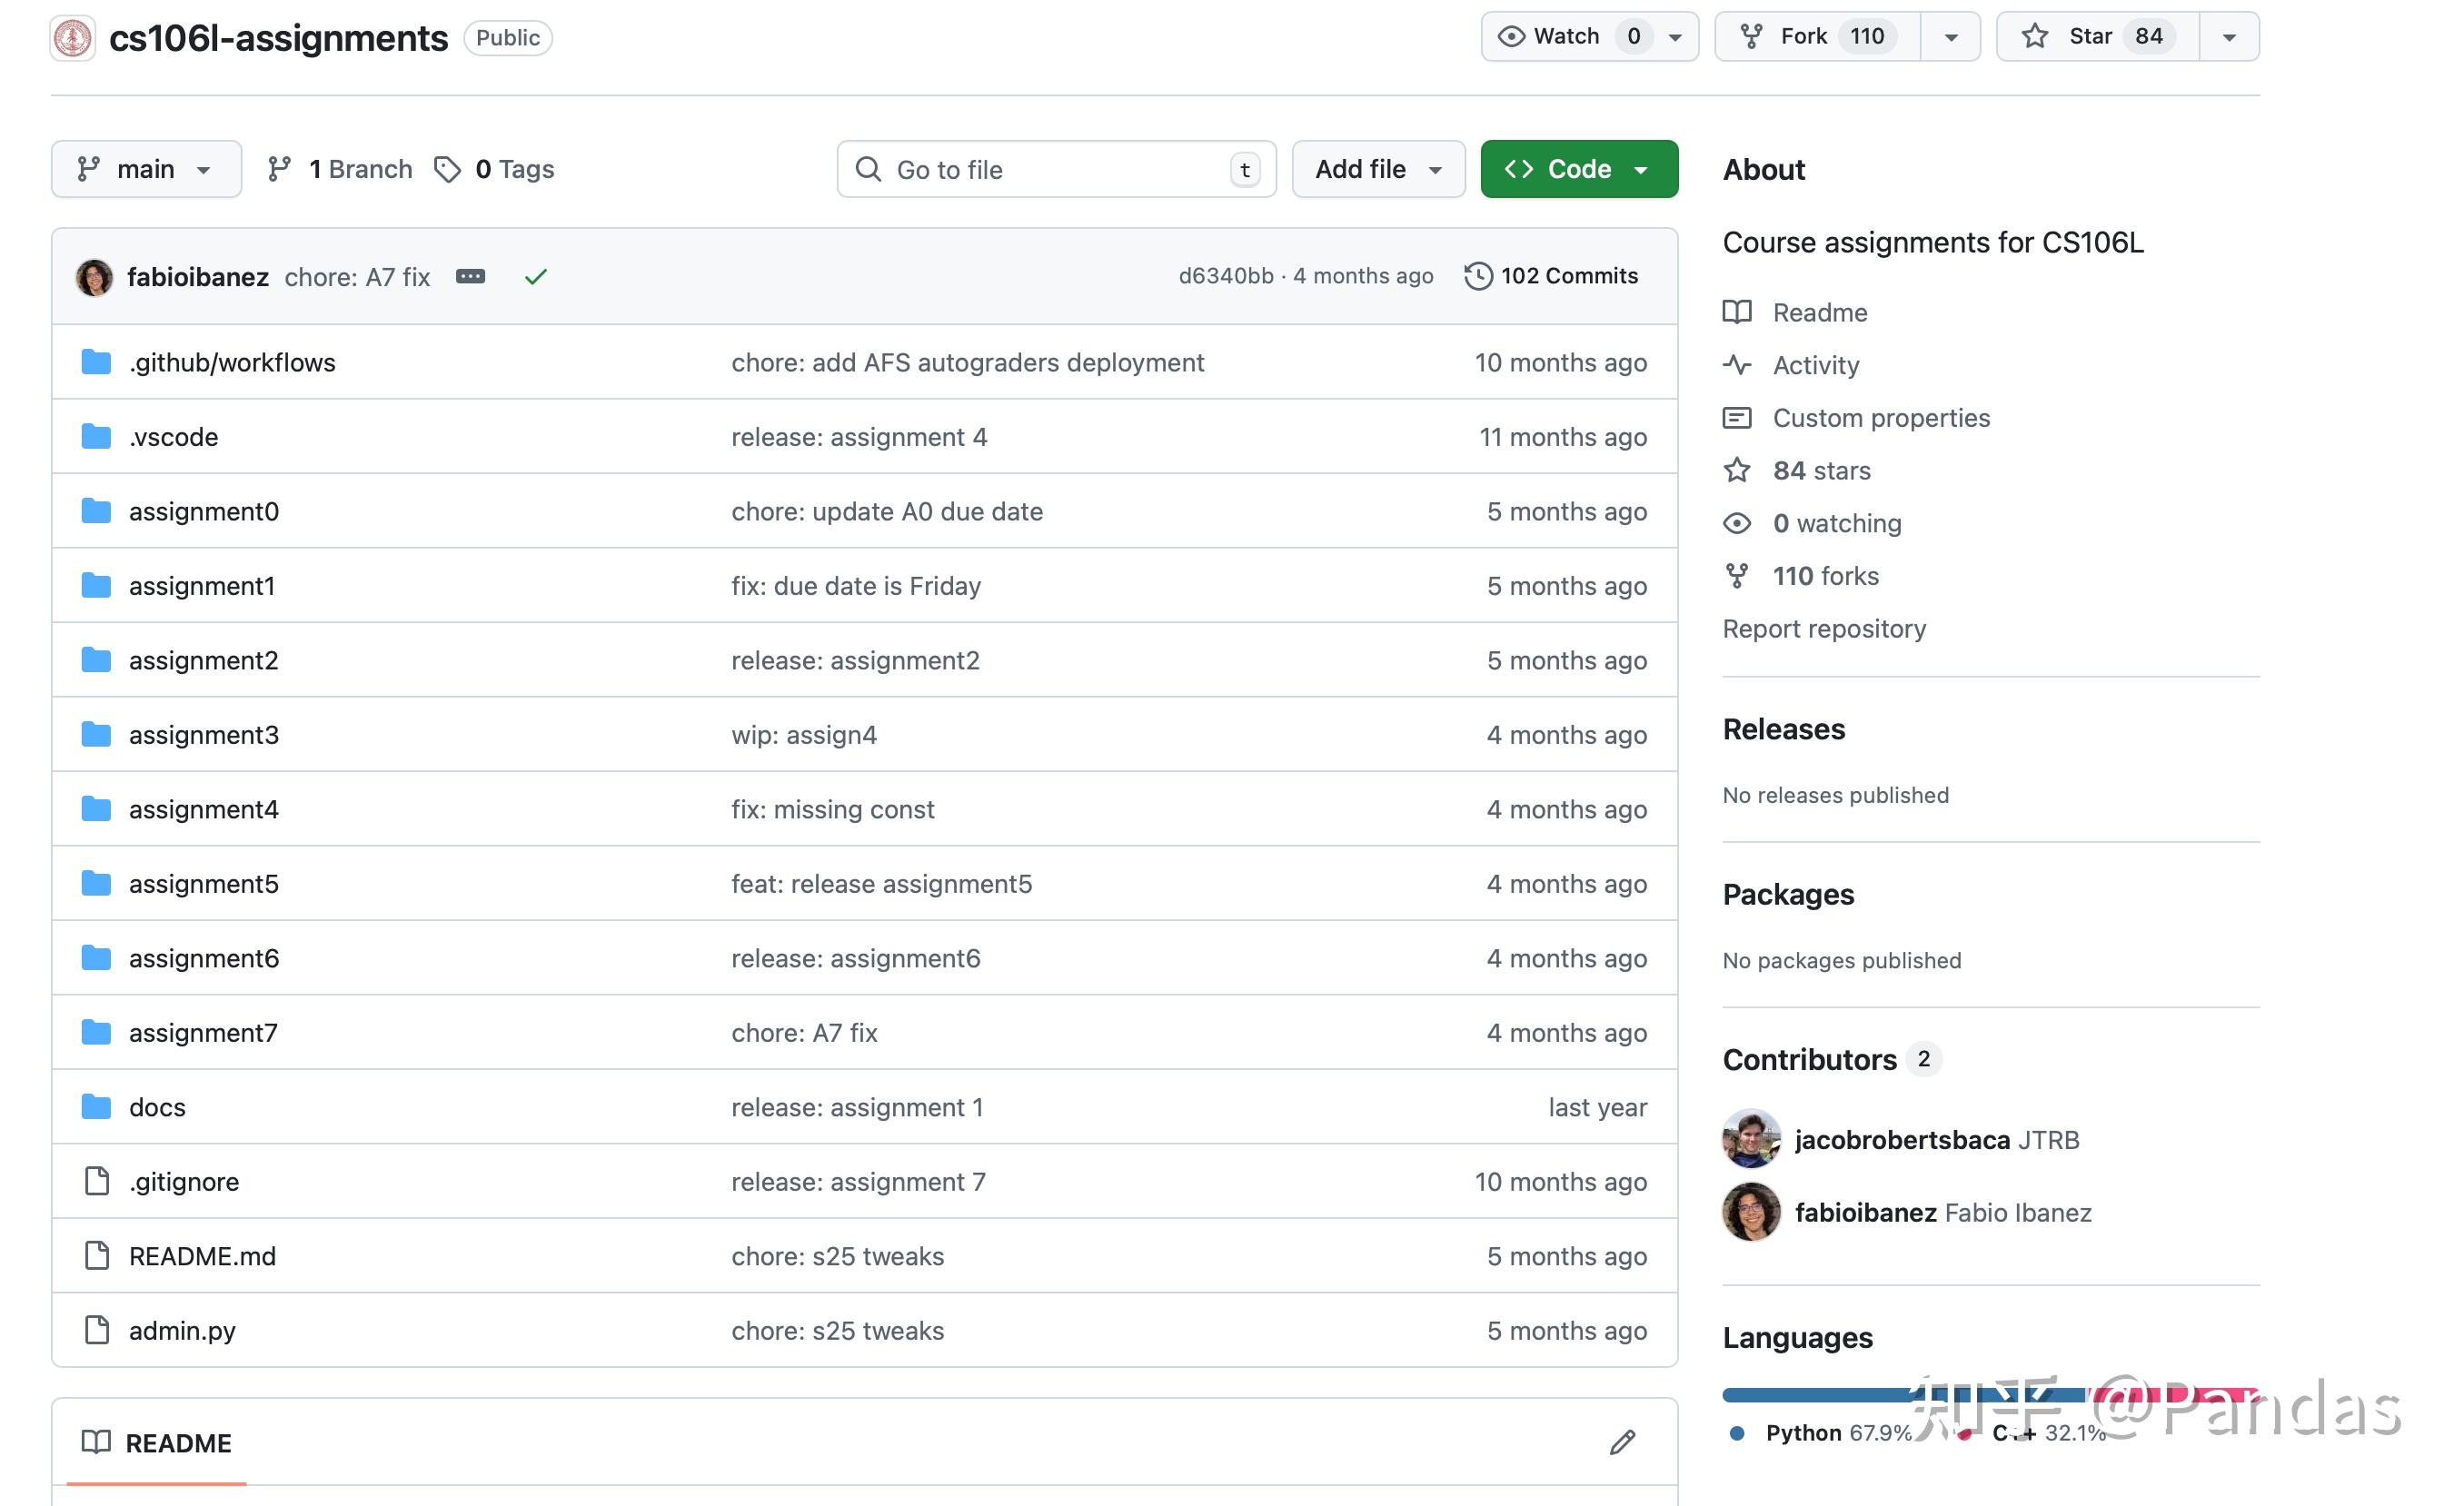Image resolution: width=2464 pixels, height=1506 pixels.
Task: Click the Activity pulse icon in About
Action: pyautogui.click(x=1737, y=365)
